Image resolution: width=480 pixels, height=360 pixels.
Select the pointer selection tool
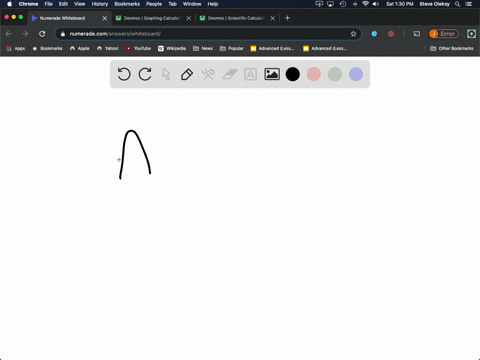(166, 74)
